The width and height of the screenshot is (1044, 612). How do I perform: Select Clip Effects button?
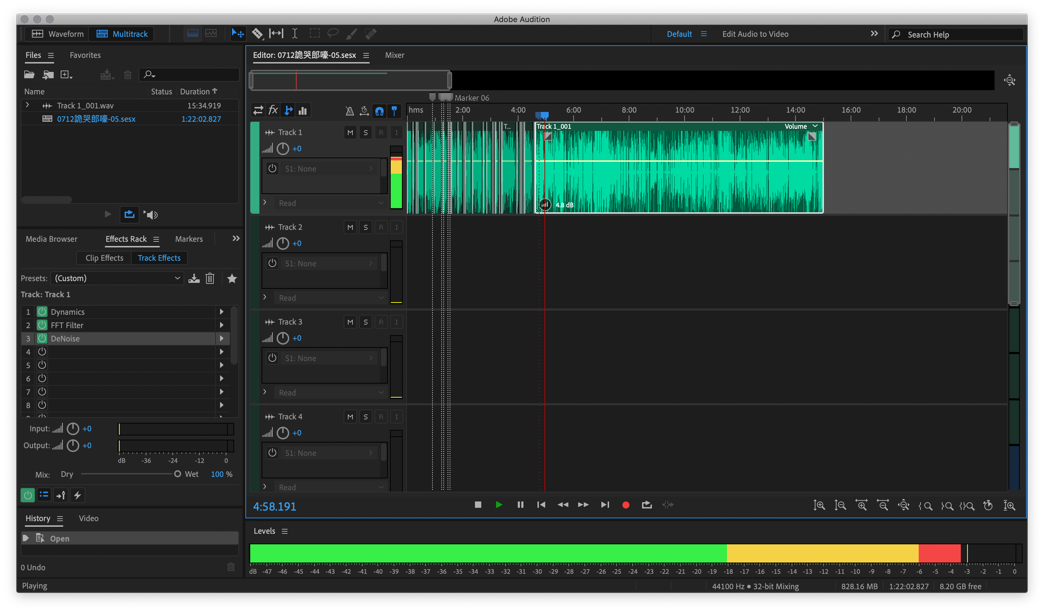(104, 258)
